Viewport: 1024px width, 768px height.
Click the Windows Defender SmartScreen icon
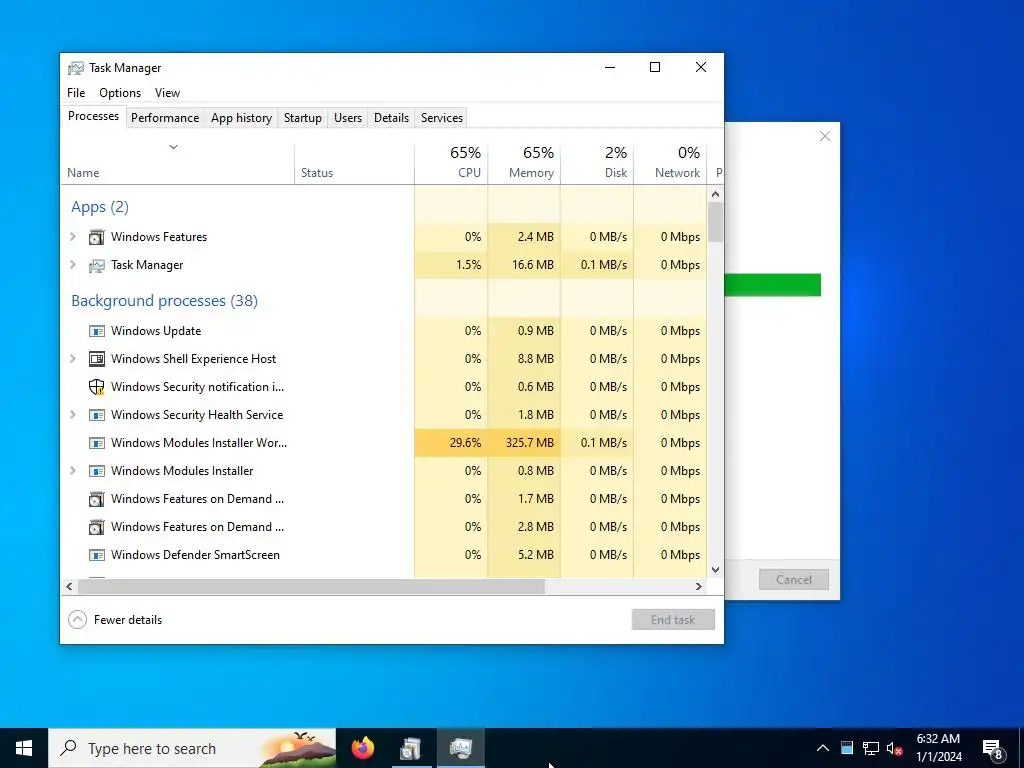(96, 555)
